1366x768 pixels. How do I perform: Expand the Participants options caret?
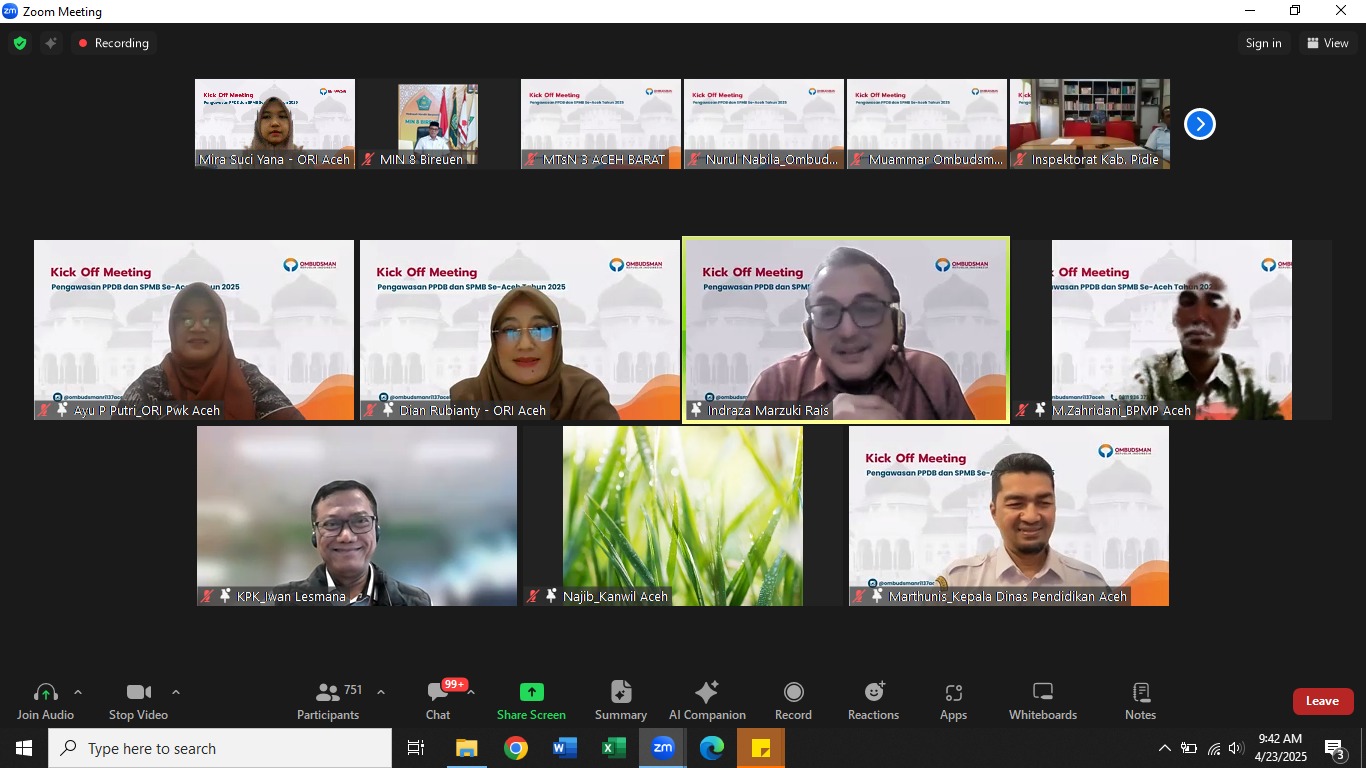click(x=380, y=692)
